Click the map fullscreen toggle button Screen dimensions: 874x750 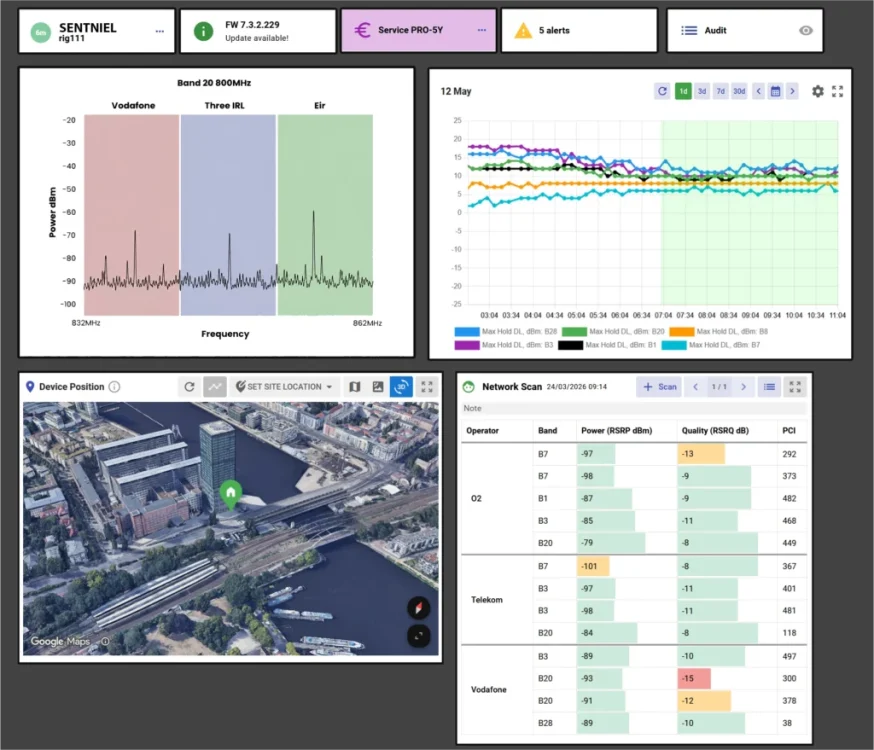[x=419, y=636]
